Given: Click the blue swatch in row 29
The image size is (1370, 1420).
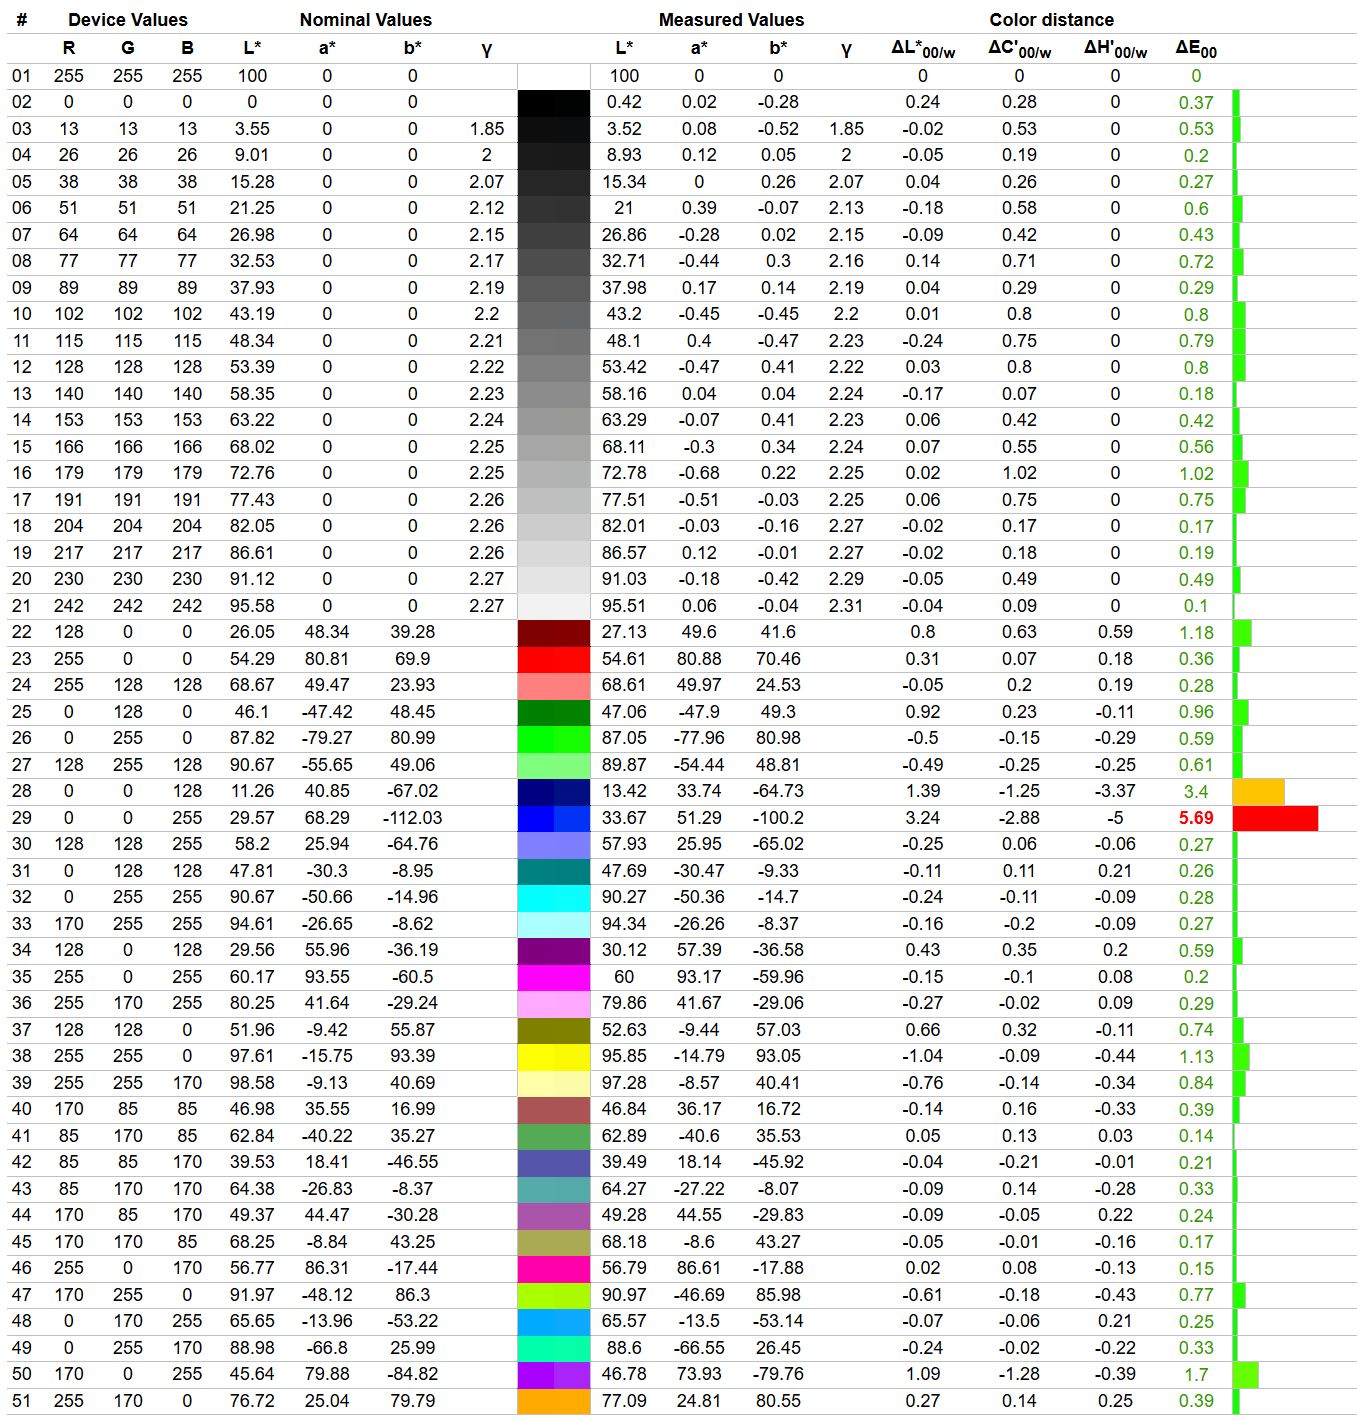Looking at the screenshot, I should tap(553, 818).
